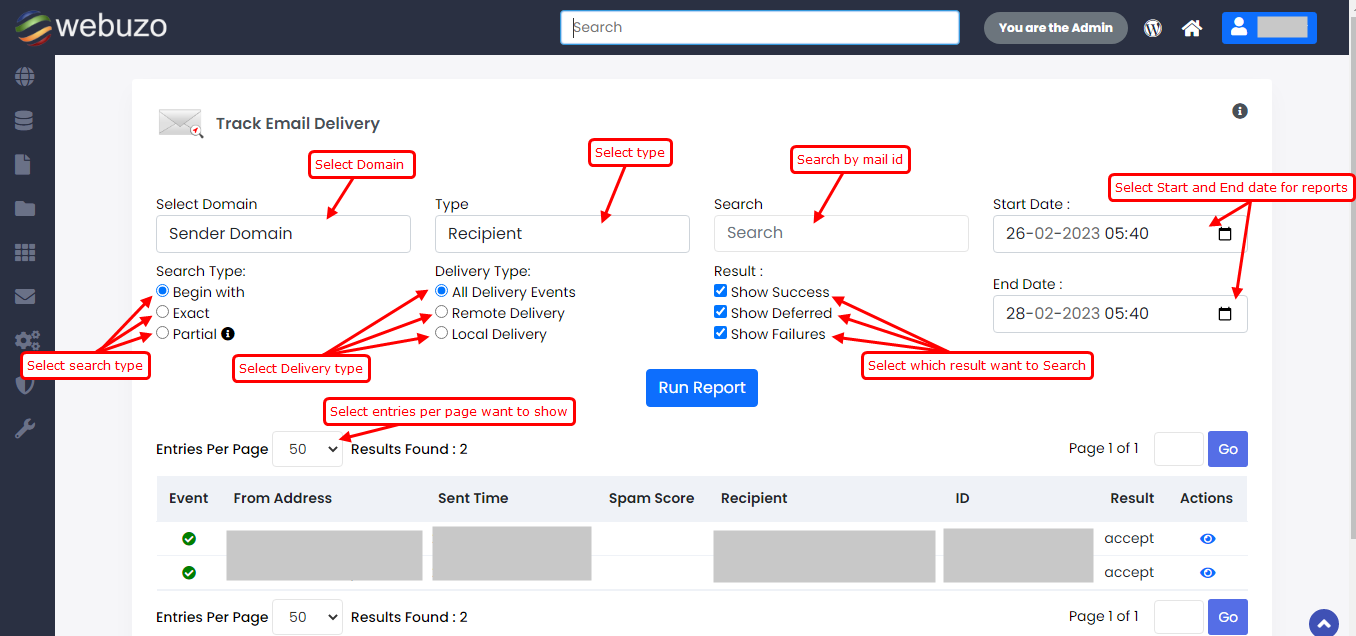
Task: Open the Start Date calendar picker
Action: [x=1225, y=234]
